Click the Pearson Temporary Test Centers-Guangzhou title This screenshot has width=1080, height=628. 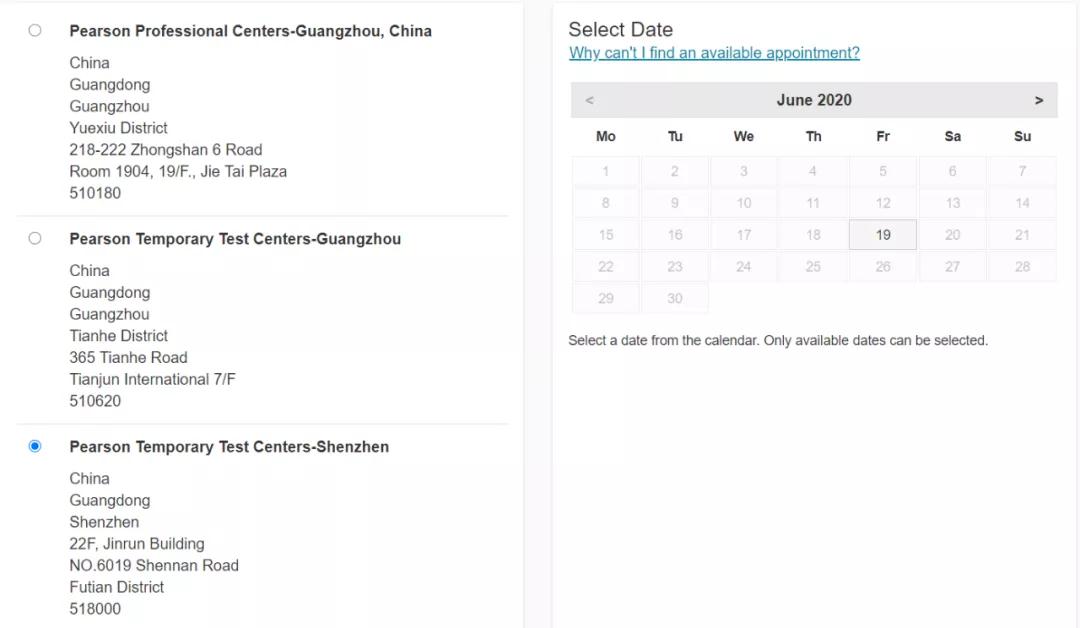[235, 239]
